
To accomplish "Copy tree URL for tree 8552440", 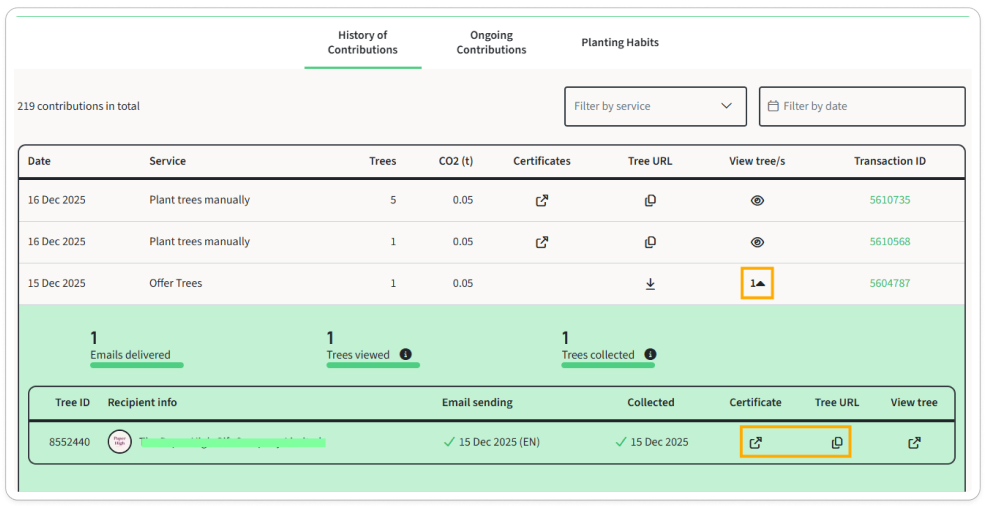I will click(837, 443).
